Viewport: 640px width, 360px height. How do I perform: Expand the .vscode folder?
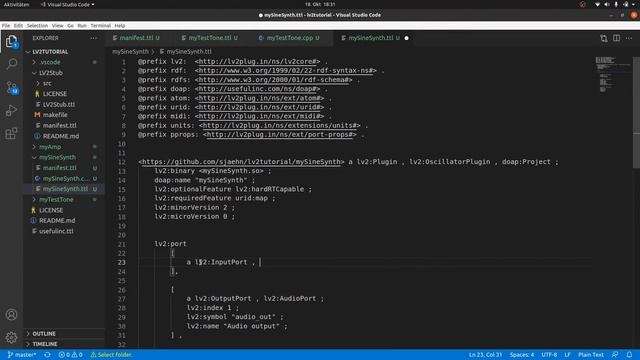tap(49, 62)
